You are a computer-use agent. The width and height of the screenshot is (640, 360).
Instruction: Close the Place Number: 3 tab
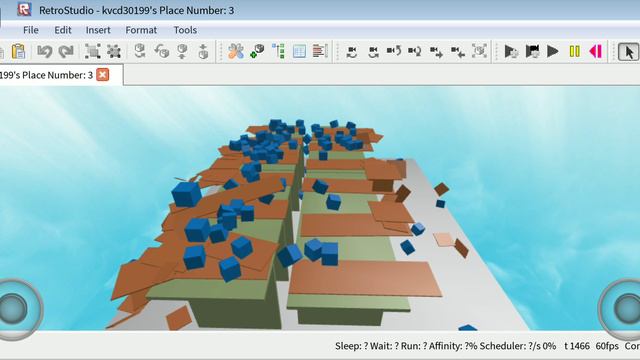click(x=102, y=75)
